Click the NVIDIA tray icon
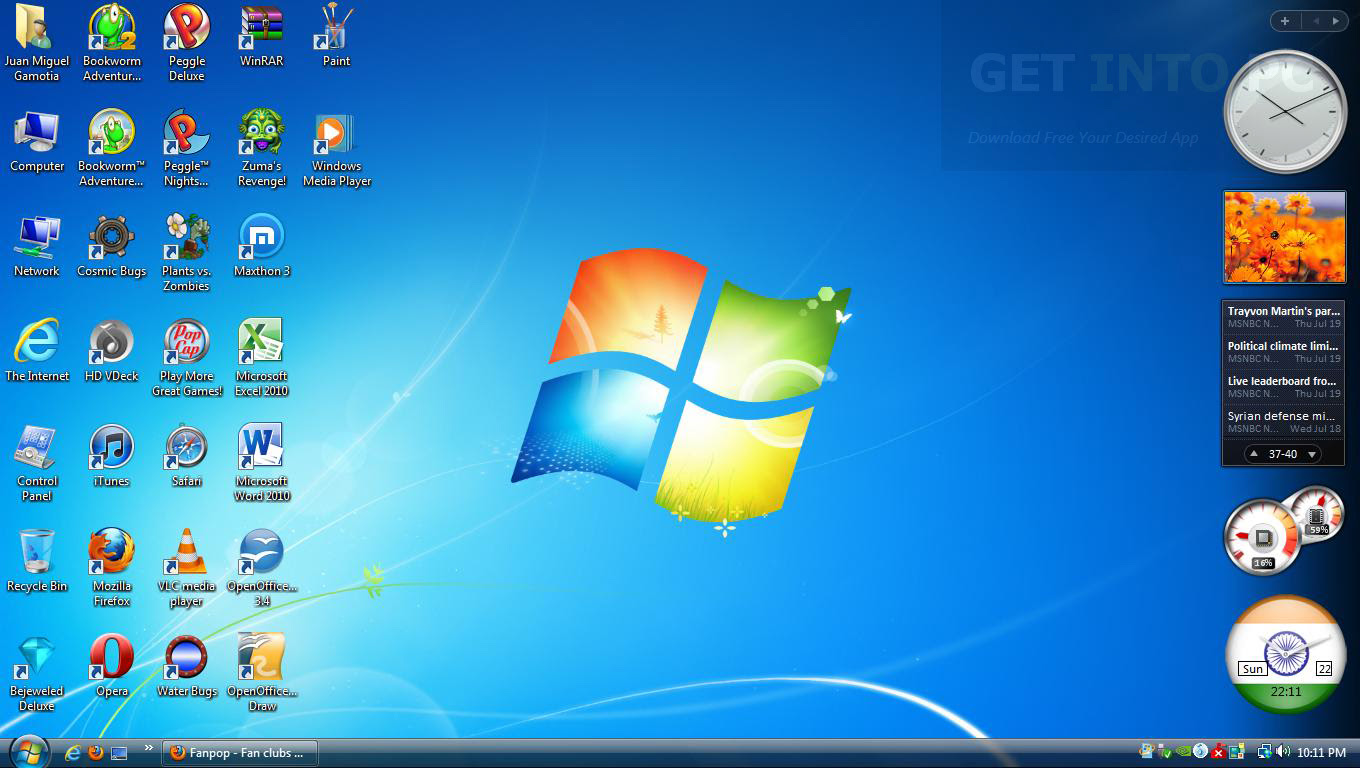Image resolution: width=1360 pixels, height=768 pixels. coord(1184,751)
